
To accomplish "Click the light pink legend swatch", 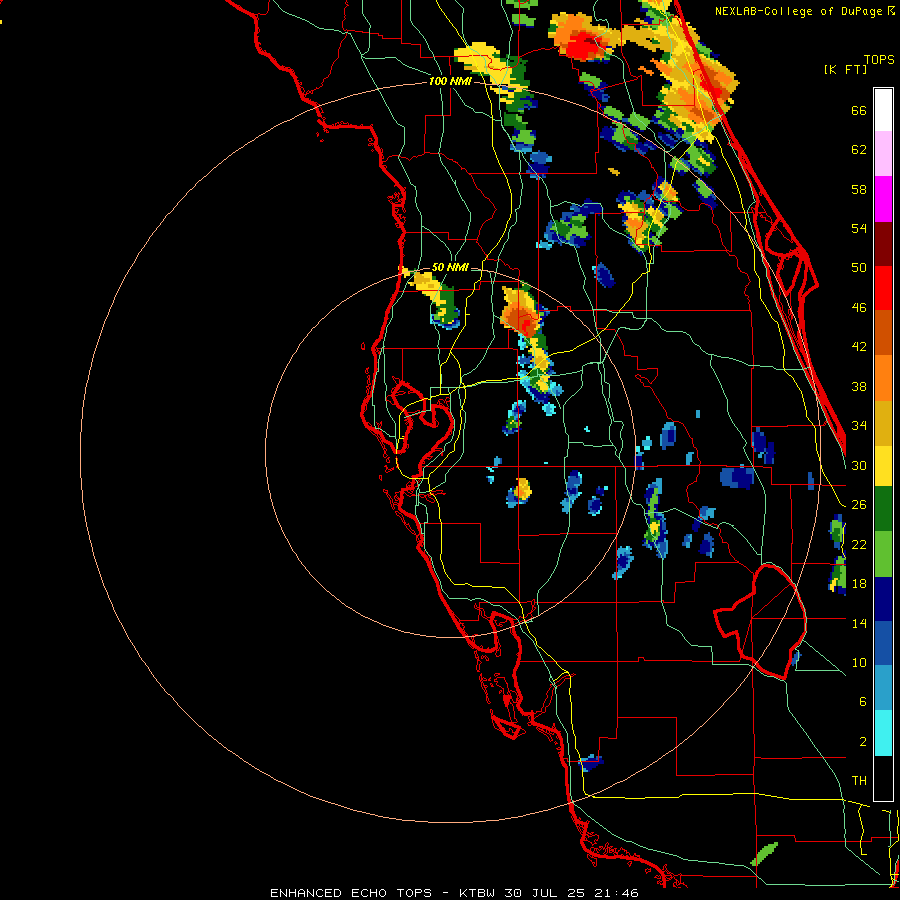I will click(883, 153).
